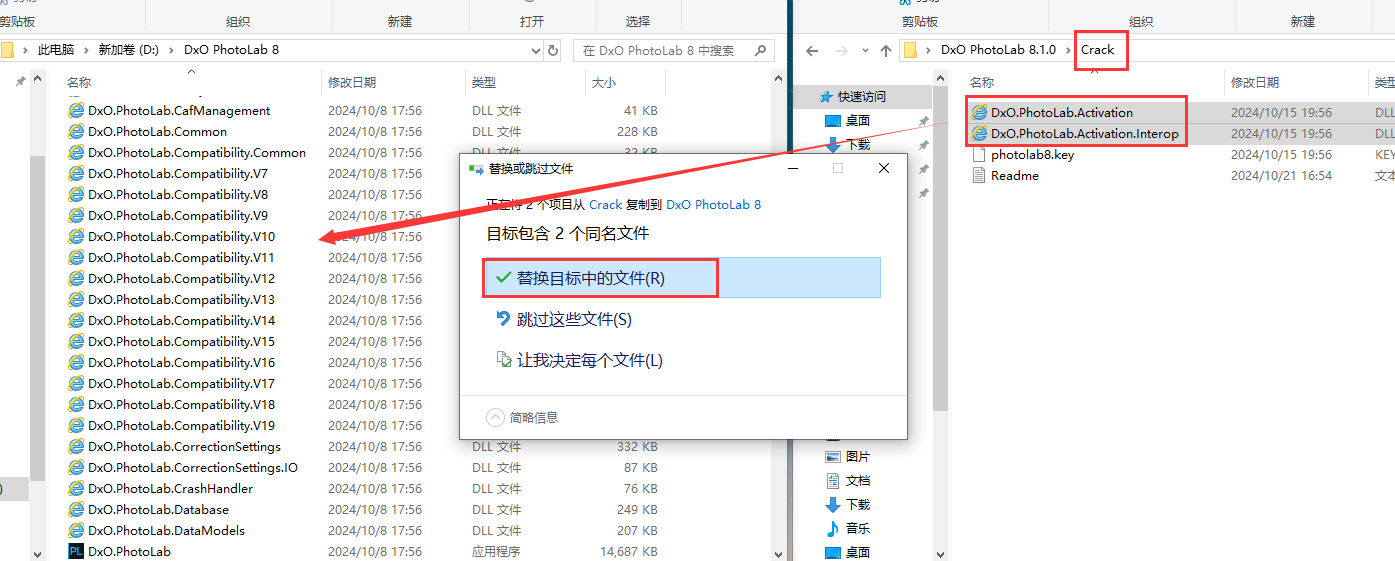Click the 文档 documents folder icon
Viewport: 1395px width, 561px height.
click(x=833, y=481)
